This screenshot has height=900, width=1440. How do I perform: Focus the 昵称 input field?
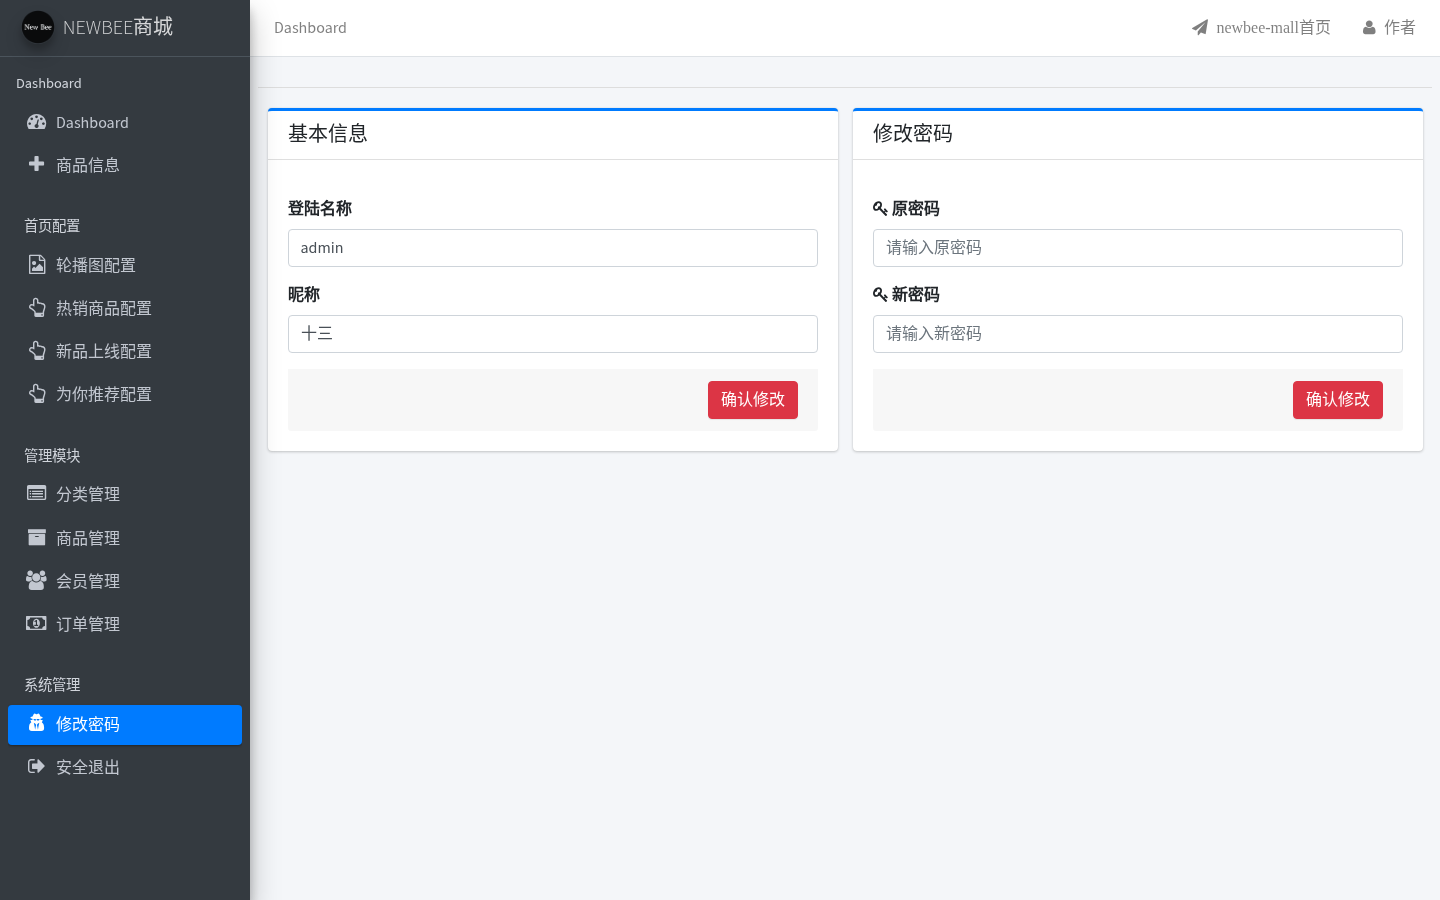553,334
